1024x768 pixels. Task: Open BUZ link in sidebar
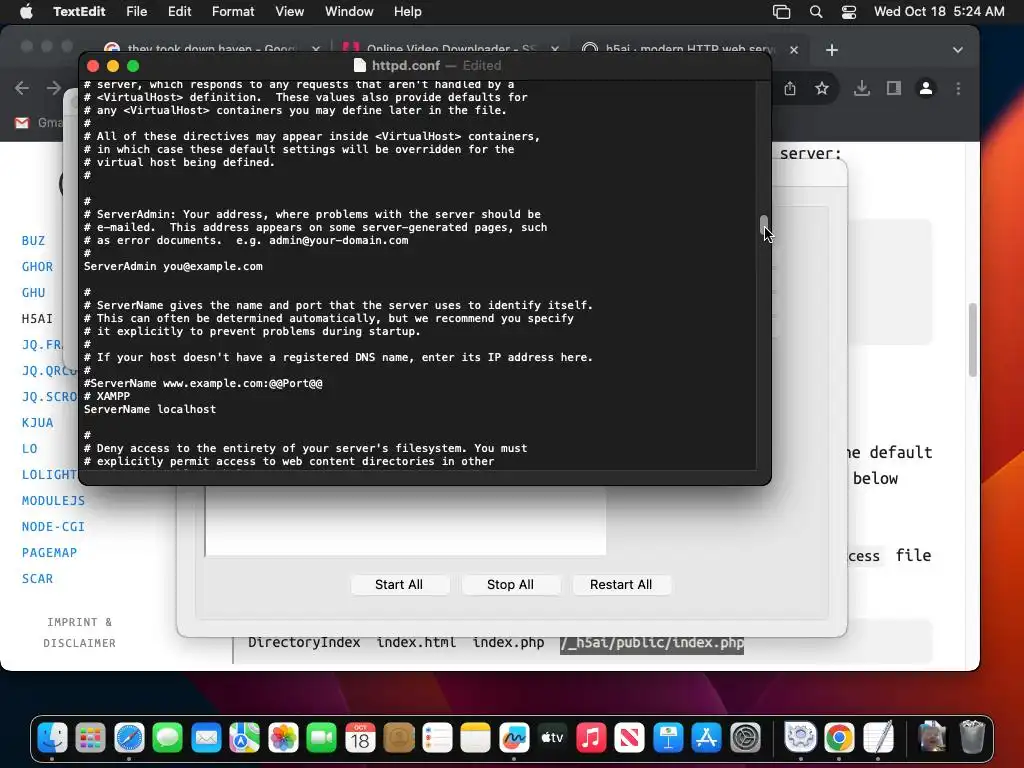[x=33, y=240]
